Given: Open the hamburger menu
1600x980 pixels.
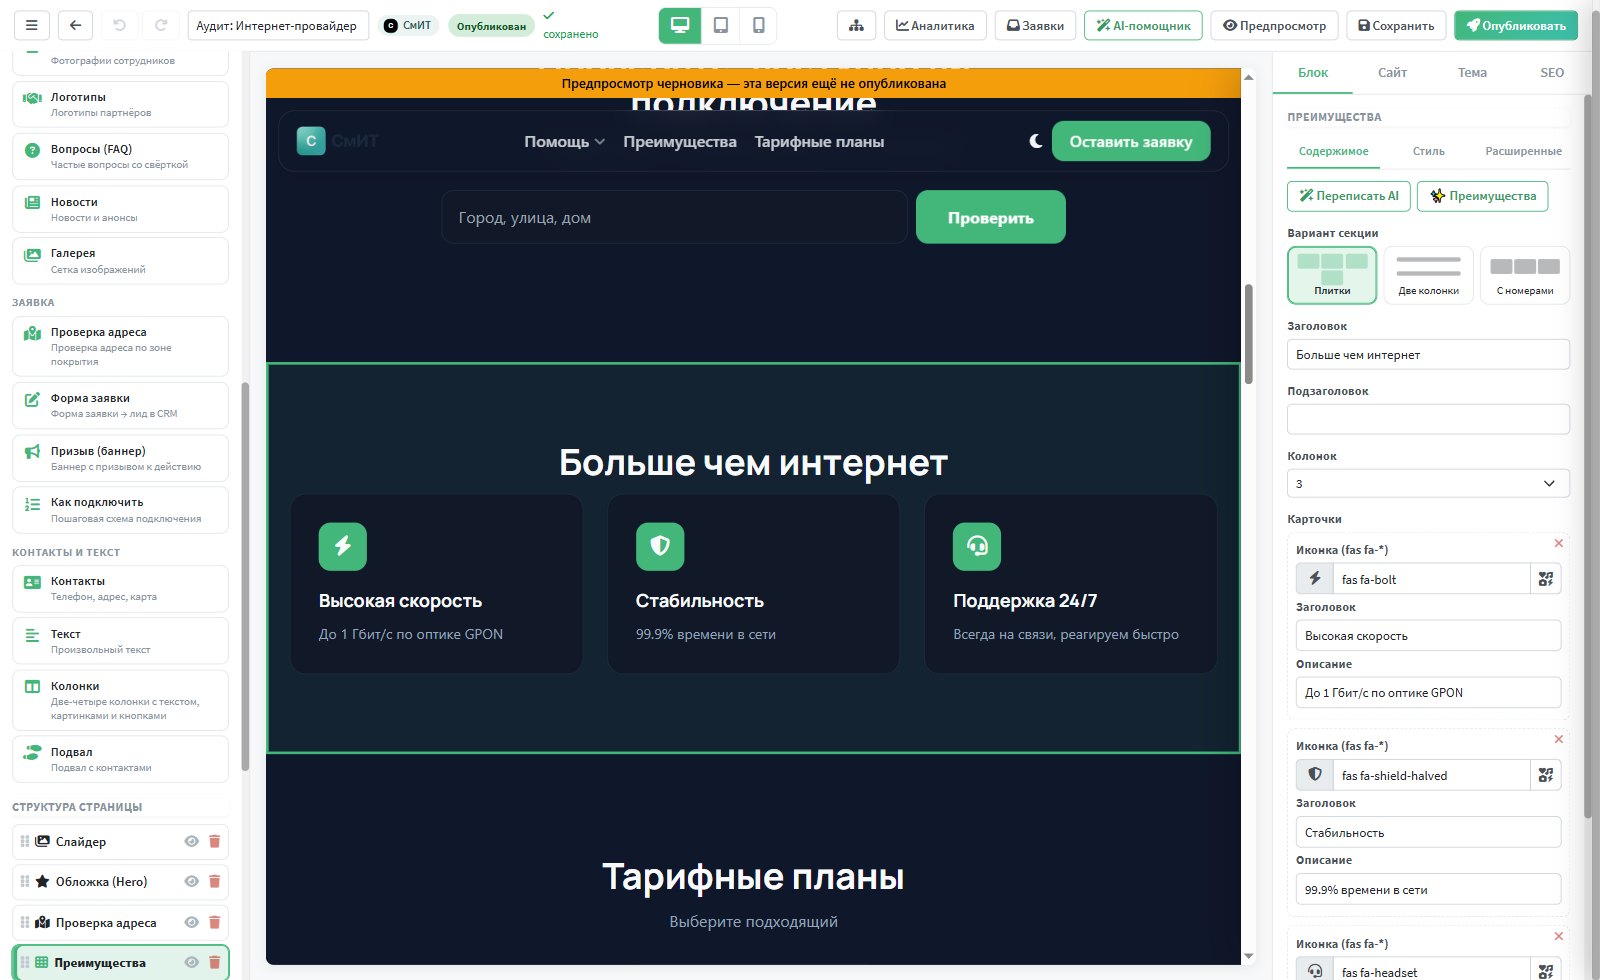Looking at the screenshot, I should 32,26.
